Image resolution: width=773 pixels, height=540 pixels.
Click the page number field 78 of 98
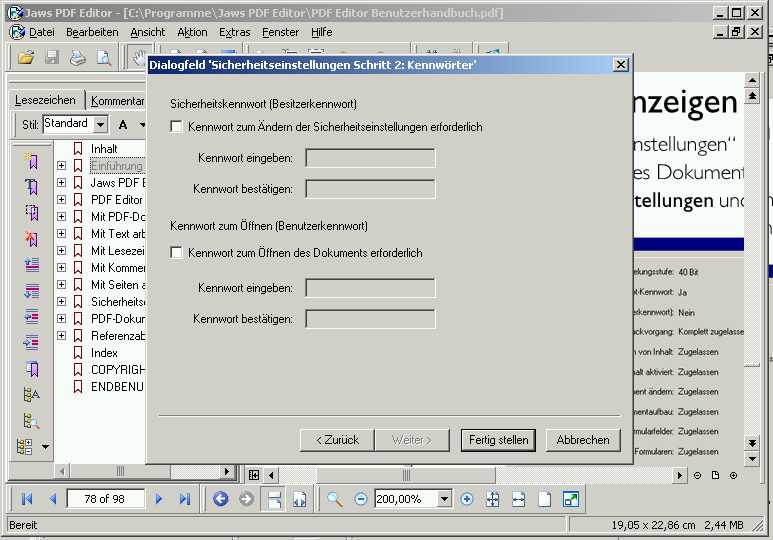pos(105,499)
